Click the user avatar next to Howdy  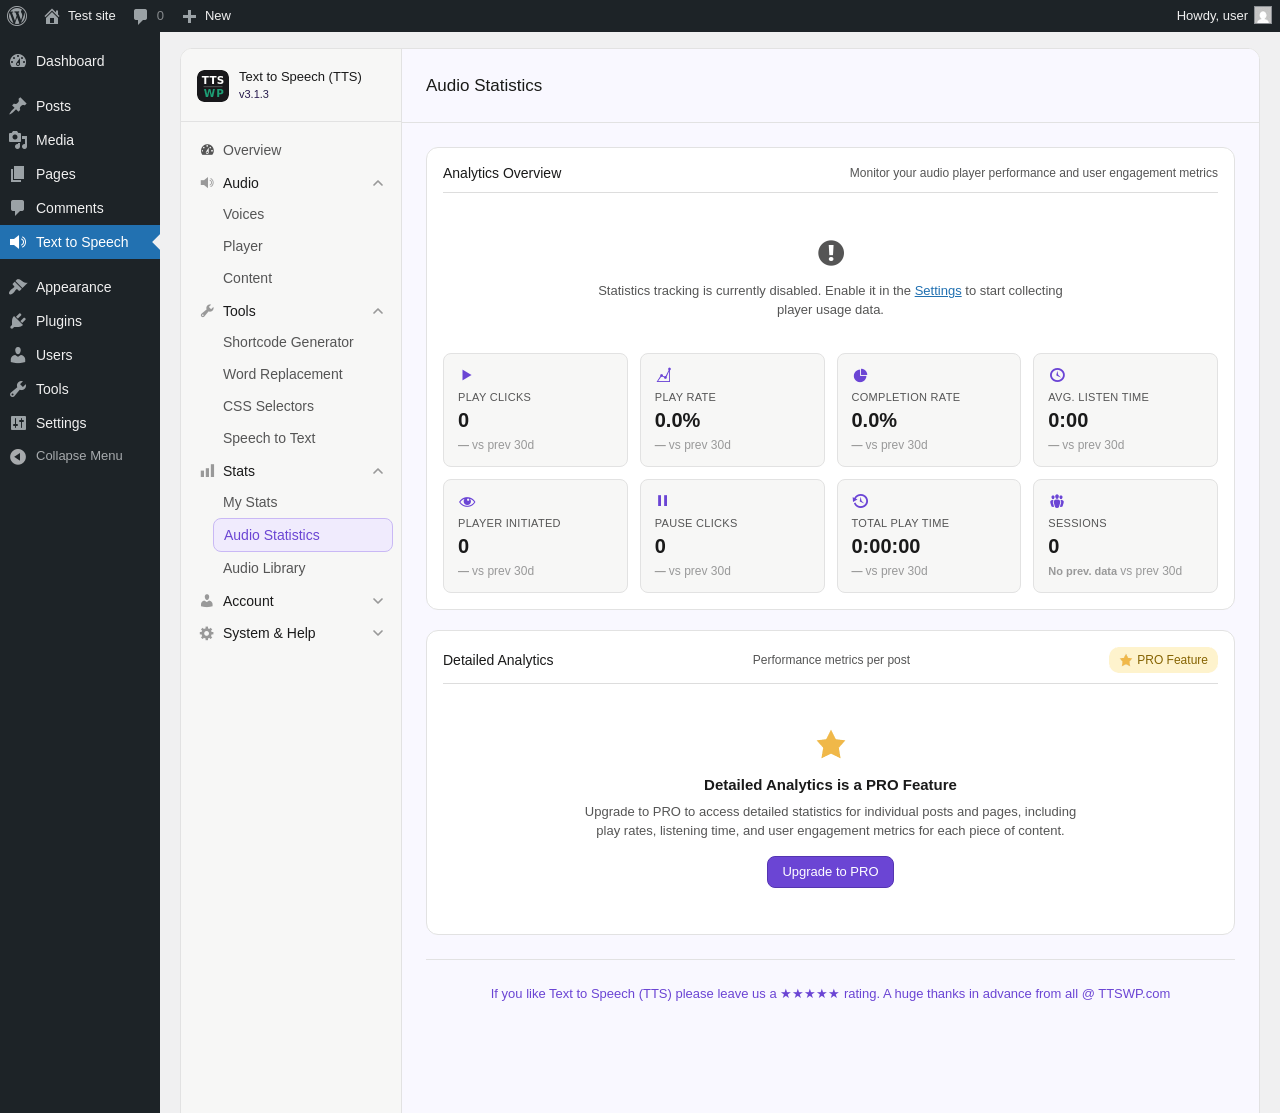1263,15
